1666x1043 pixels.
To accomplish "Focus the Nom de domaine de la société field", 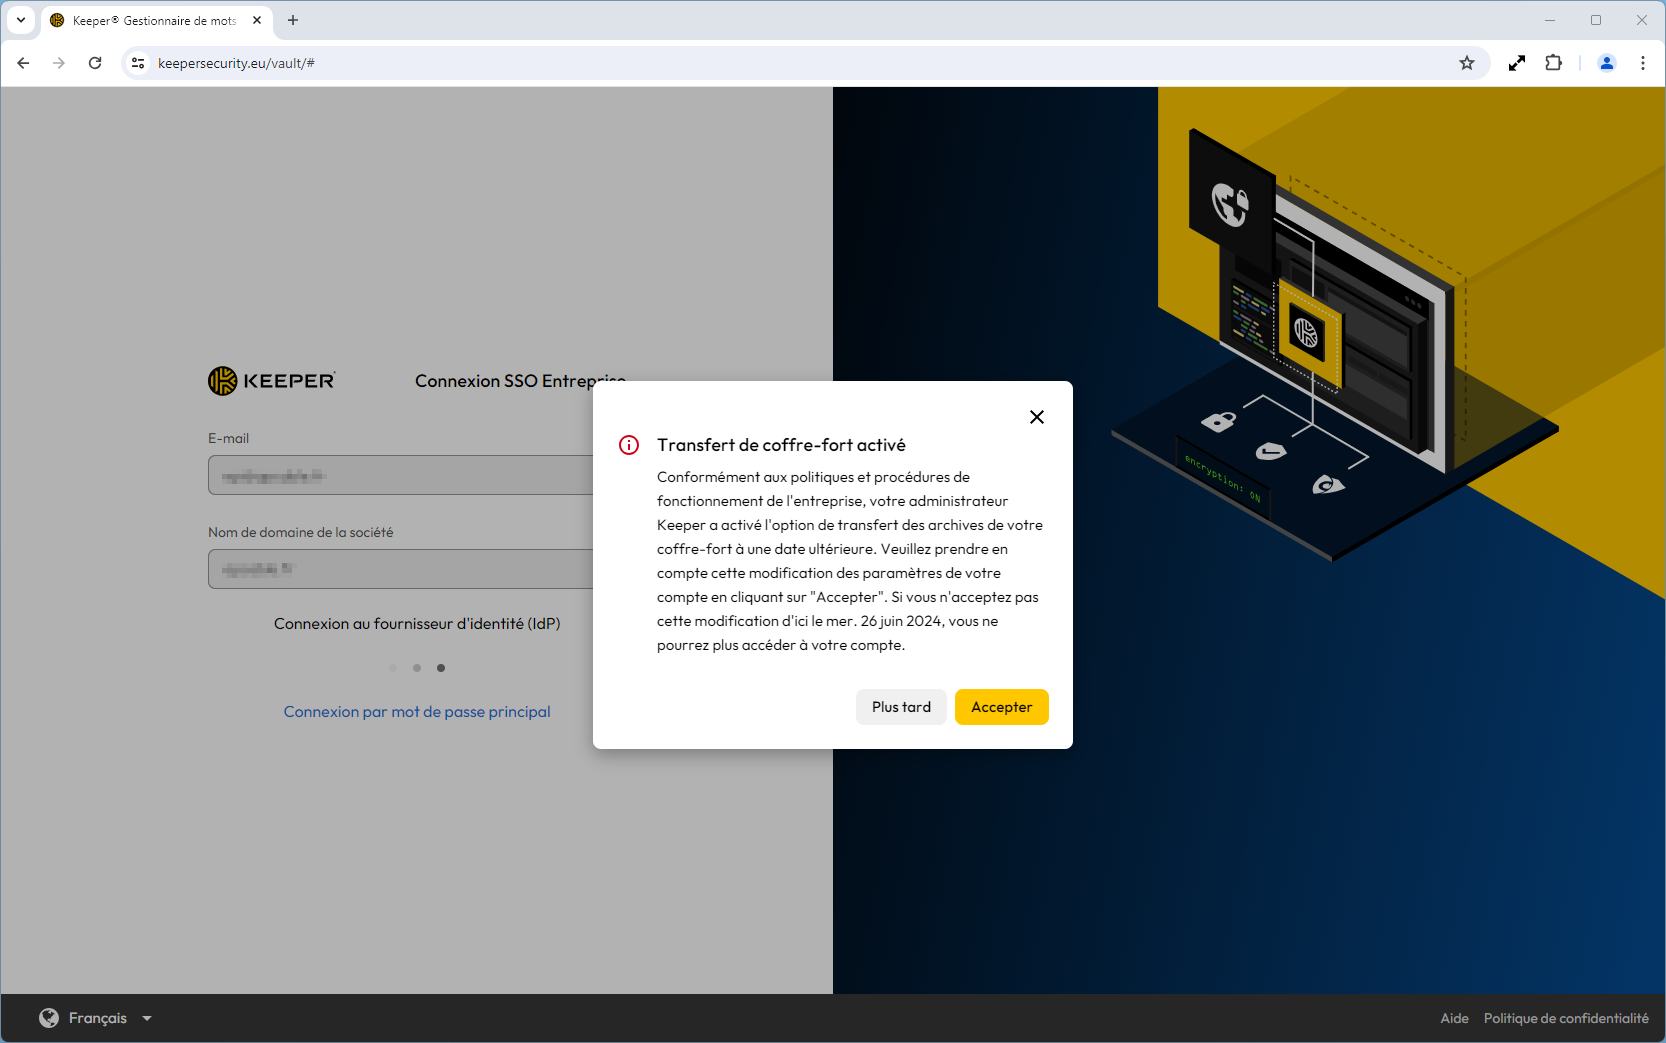I will pos(401,569).
